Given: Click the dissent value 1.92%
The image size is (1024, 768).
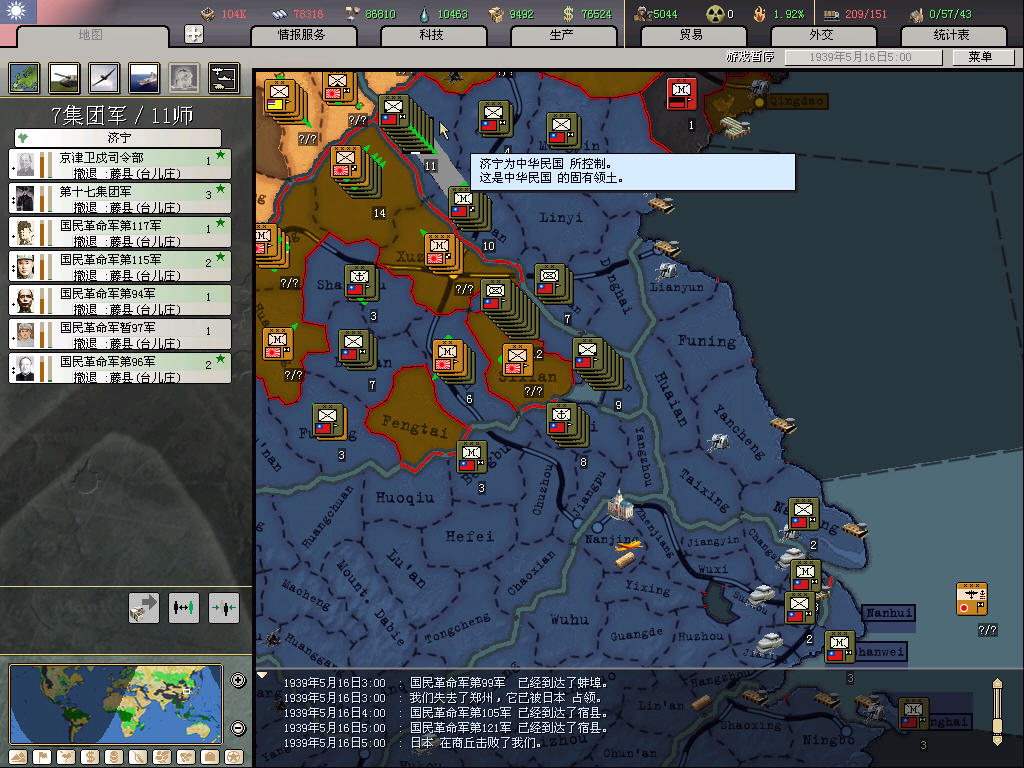Looking at the screenshot, I should coord(789,14).
